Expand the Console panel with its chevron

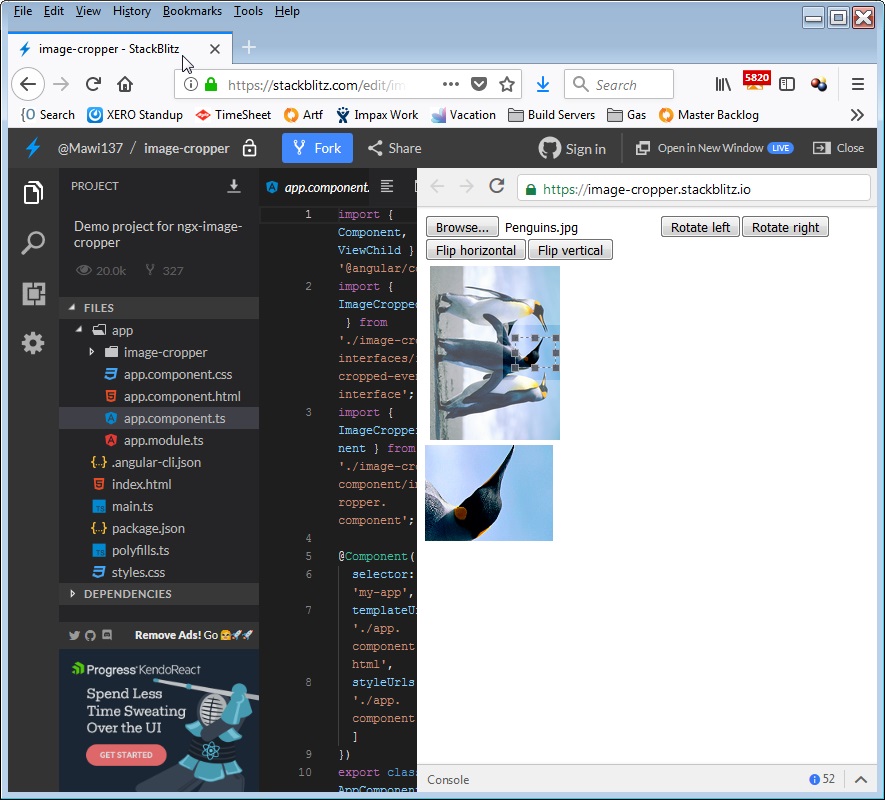click(861, 779)
